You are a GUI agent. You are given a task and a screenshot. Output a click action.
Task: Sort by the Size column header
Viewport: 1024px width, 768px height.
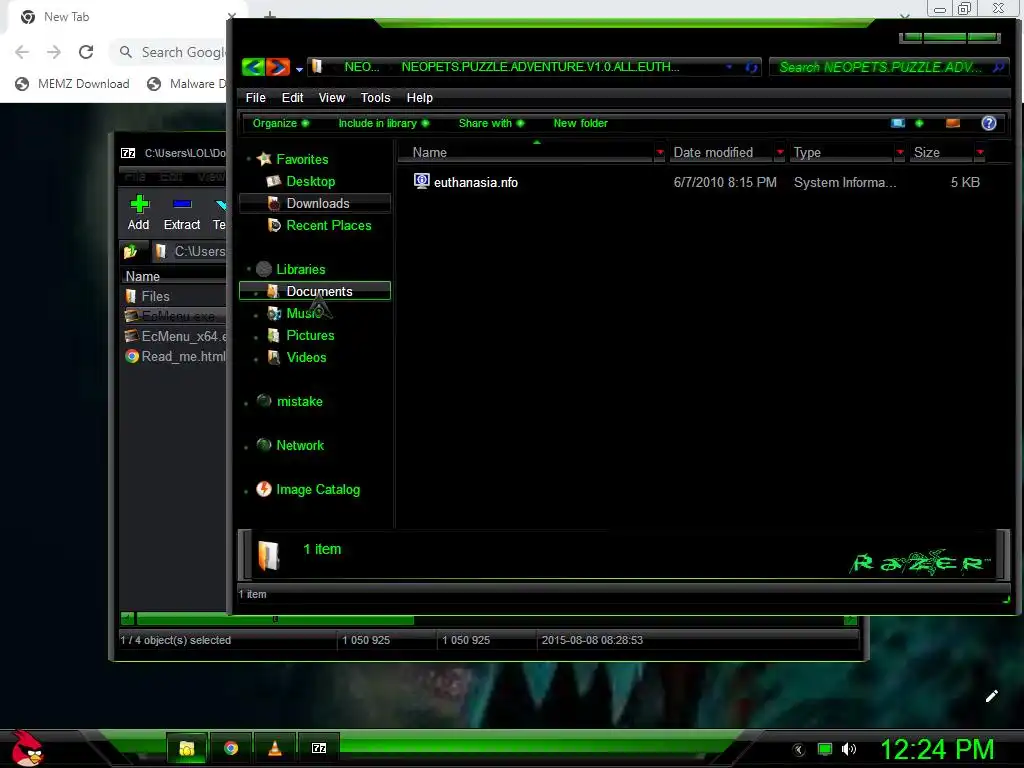941,152
